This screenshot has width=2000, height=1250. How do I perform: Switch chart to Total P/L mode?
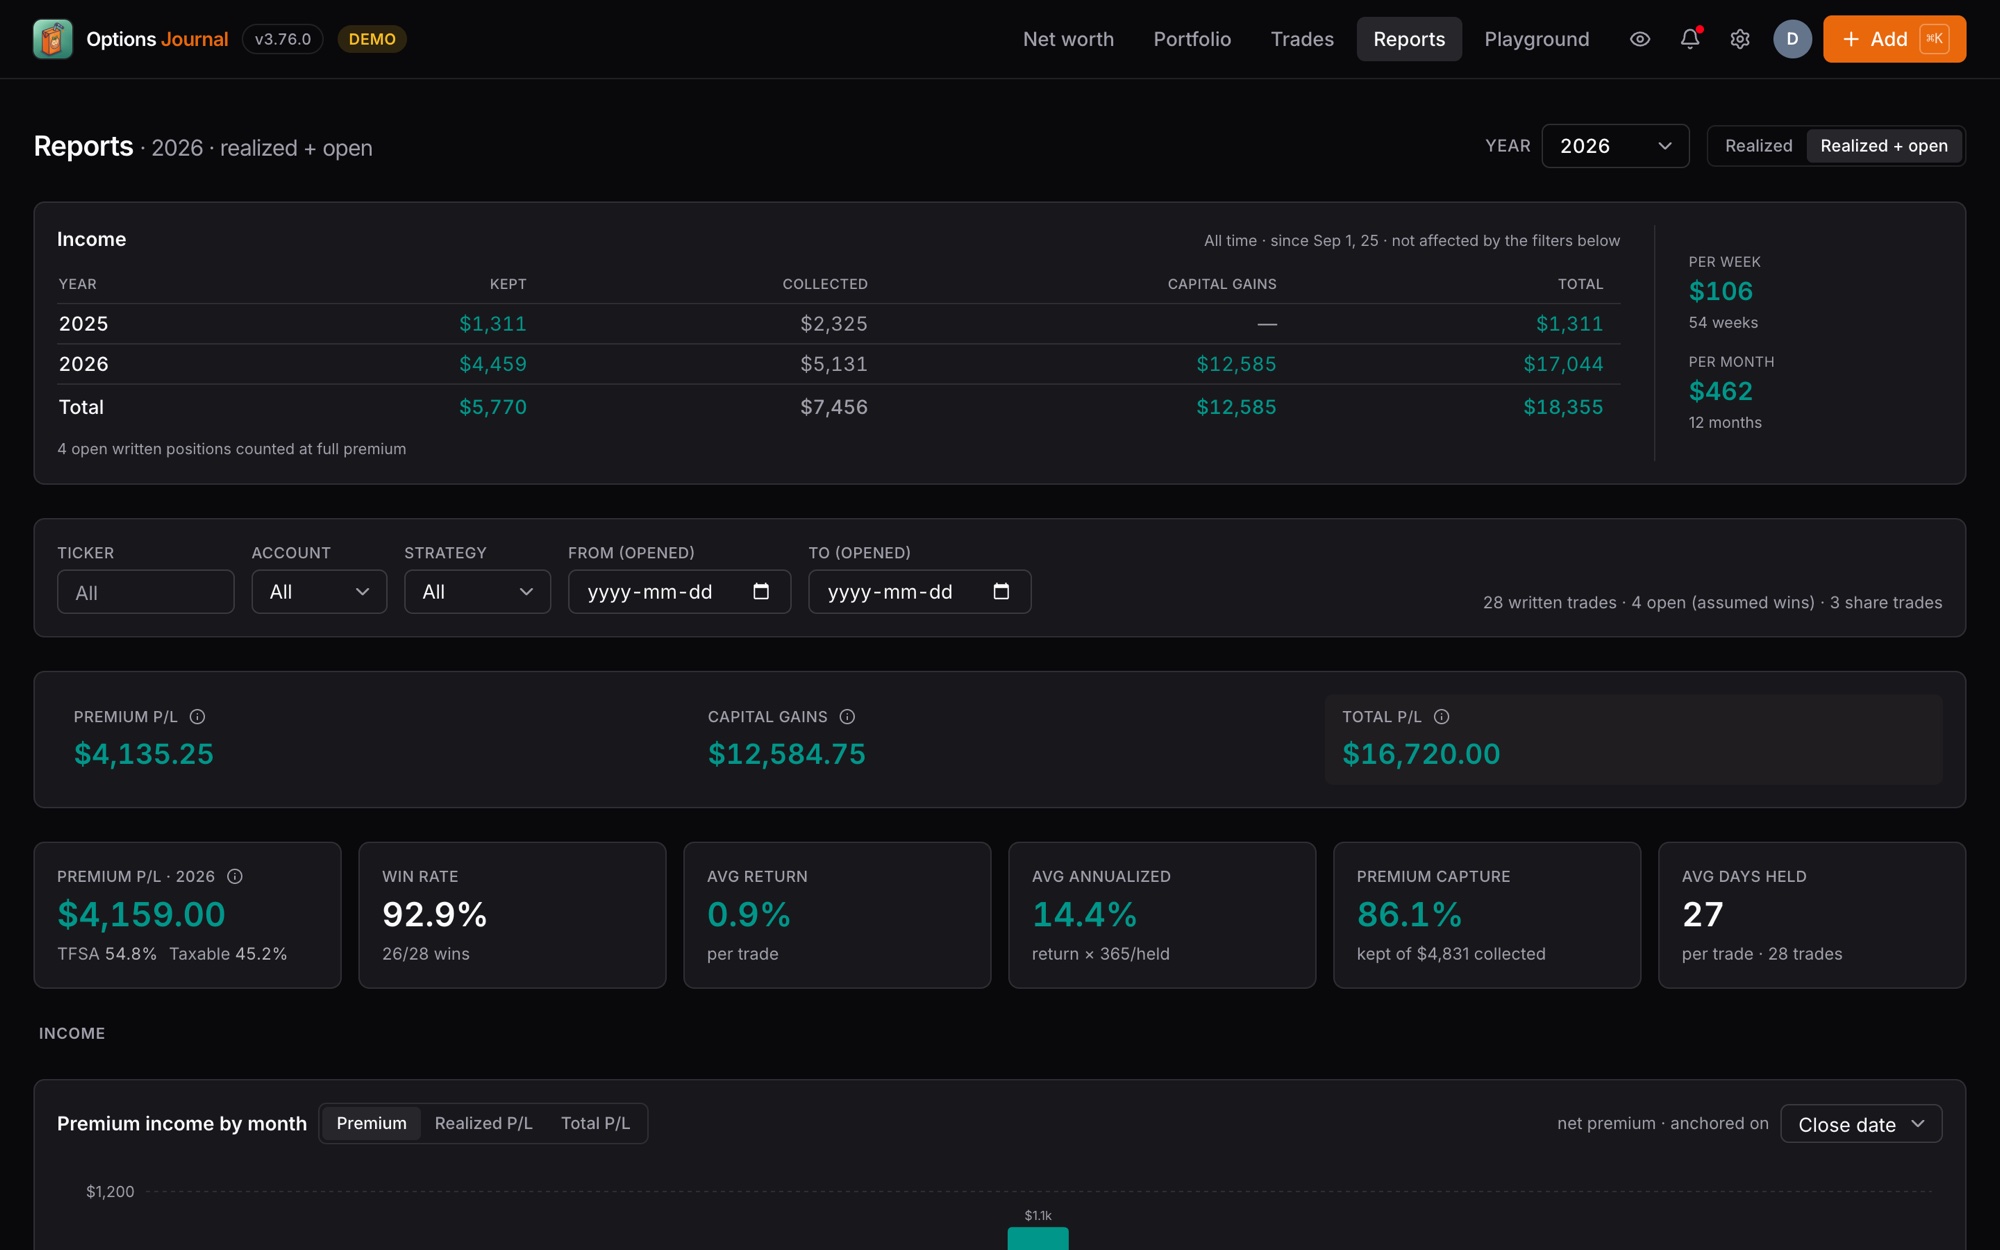pos(595,1123)
